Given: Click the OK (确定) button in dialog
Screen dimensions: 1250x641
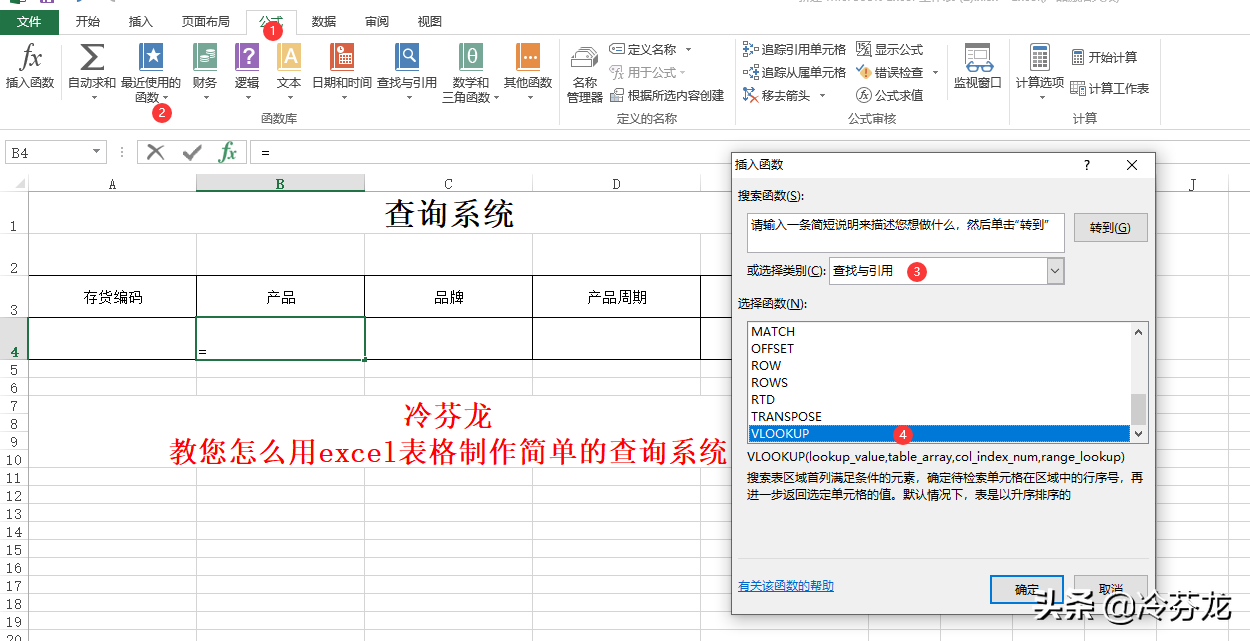Looking at the screenshot, I should [1027, 589].
